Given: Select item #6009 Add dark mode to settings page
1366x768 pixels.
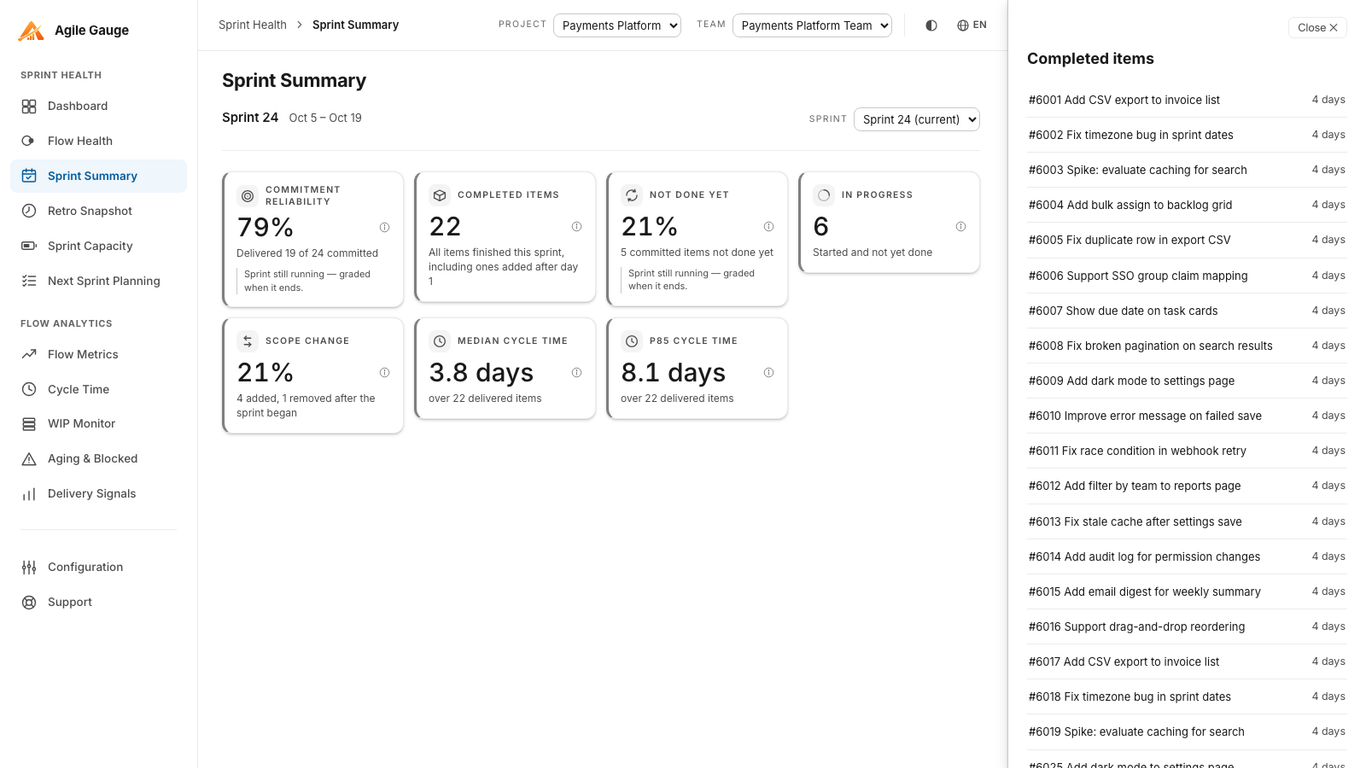Looking at the screenshot, I should (x=1187, y=381).
